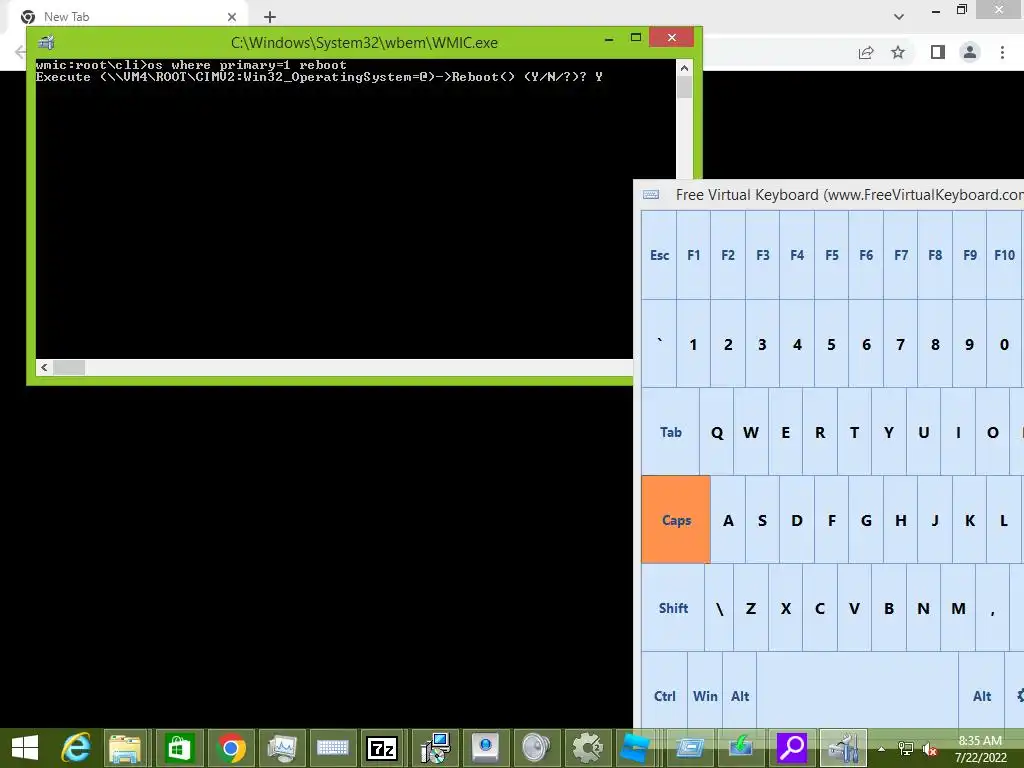The height and width of the screenshot is (768, 1024).
Task: Click WMIC scrollbar up arrow
Action: [684, 68]
